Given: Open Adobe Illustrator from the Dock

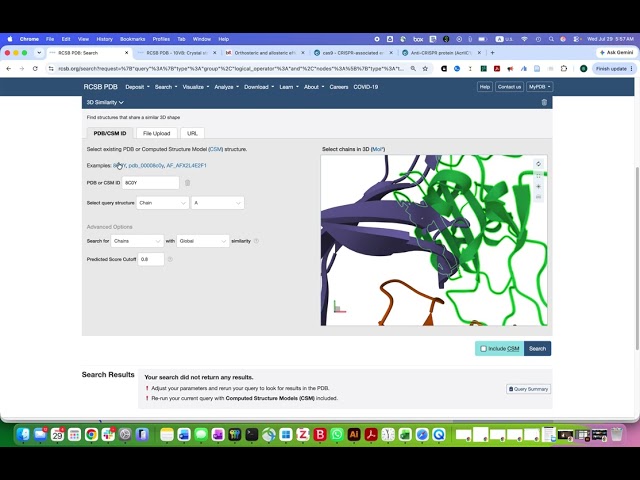Looking at the screenshot, I should 354,435.
